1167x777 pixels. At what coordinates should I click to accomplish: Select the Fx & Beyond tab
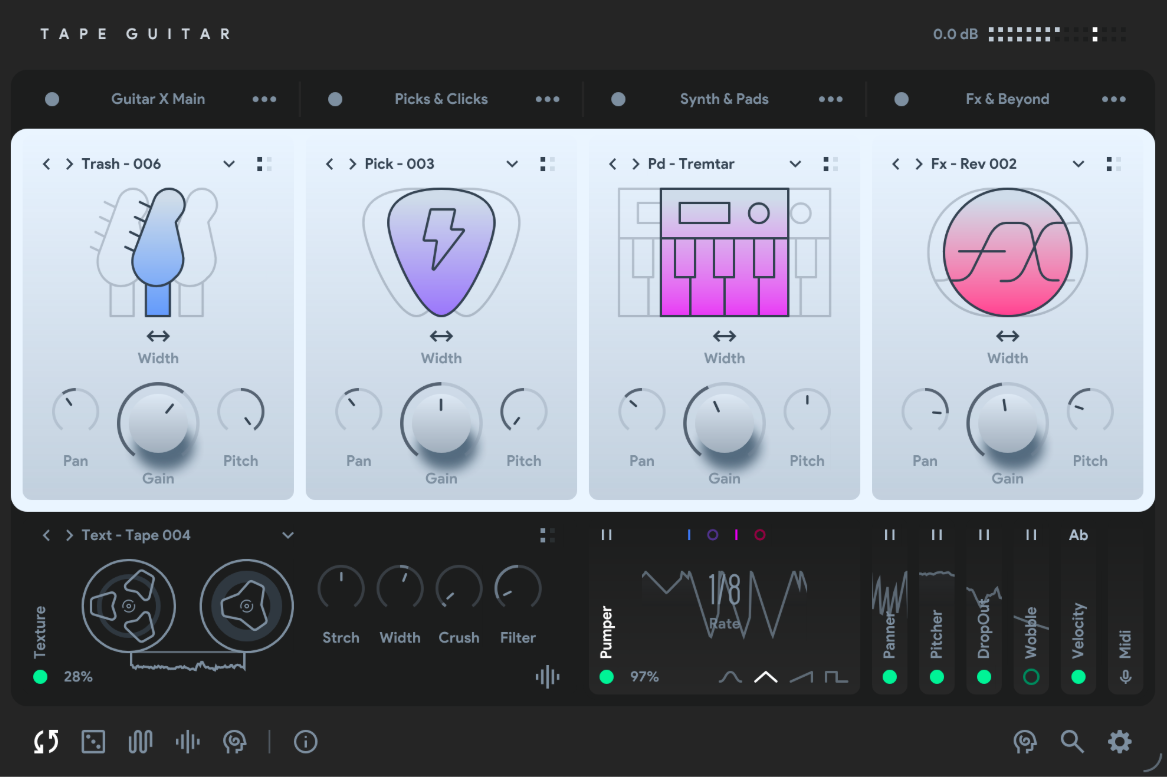tap(1008, 99)
